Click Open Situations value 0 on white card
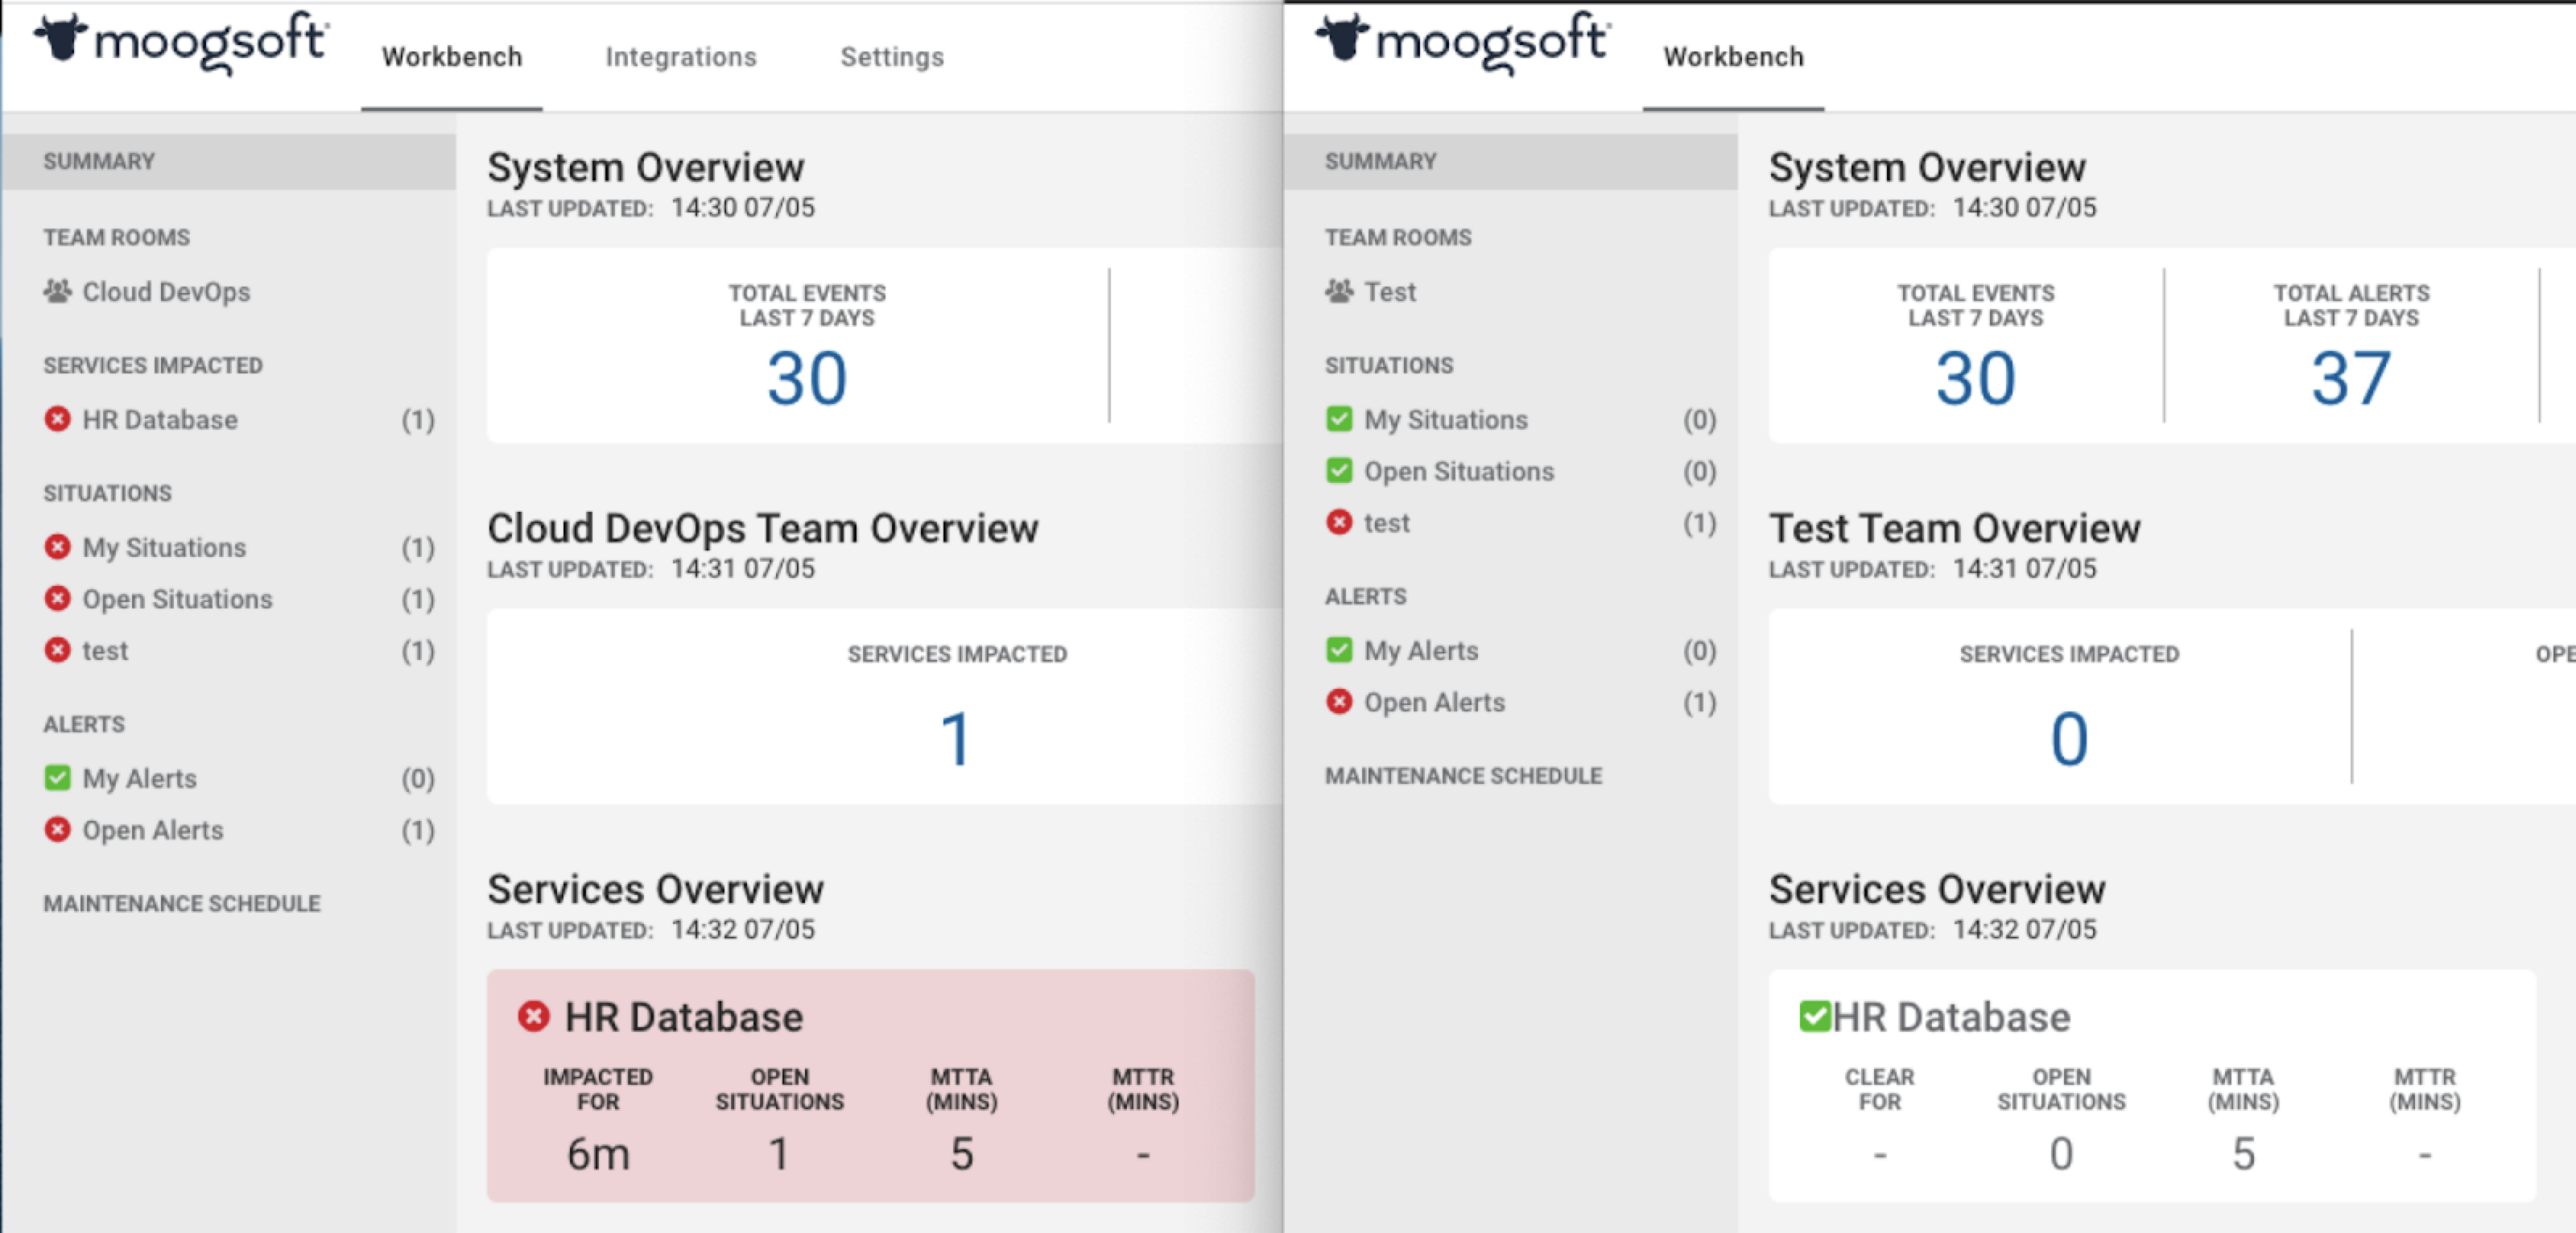The height and width of the screenshot is (1233, 2576). (2061, 1154)
